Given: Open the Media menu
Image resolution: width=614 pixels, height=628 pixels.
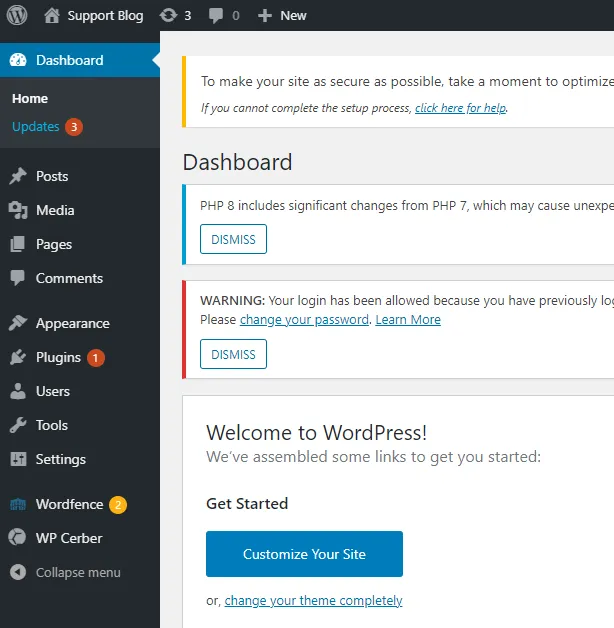Looking at the screenshot, I should pyautogui.click(x=55, y=210).
